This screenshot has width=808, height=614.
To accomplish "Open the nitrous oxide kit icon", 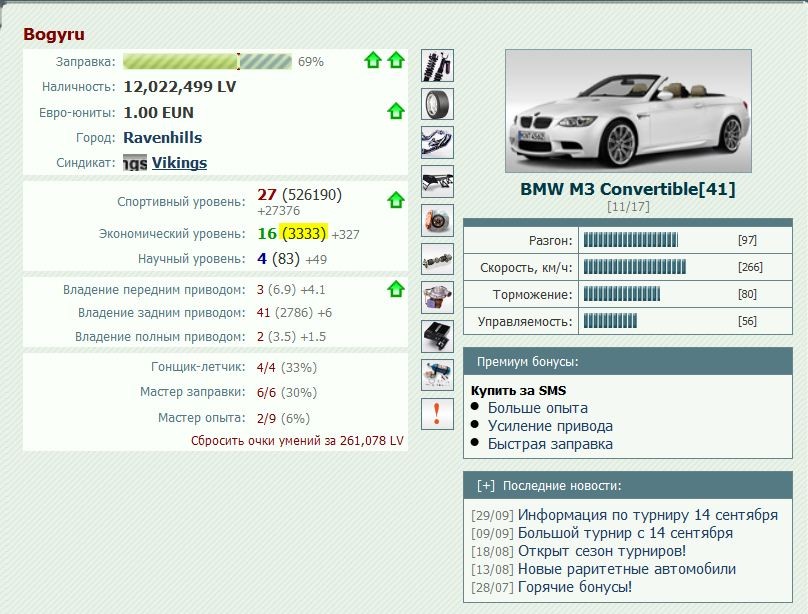I will [437, 375].
